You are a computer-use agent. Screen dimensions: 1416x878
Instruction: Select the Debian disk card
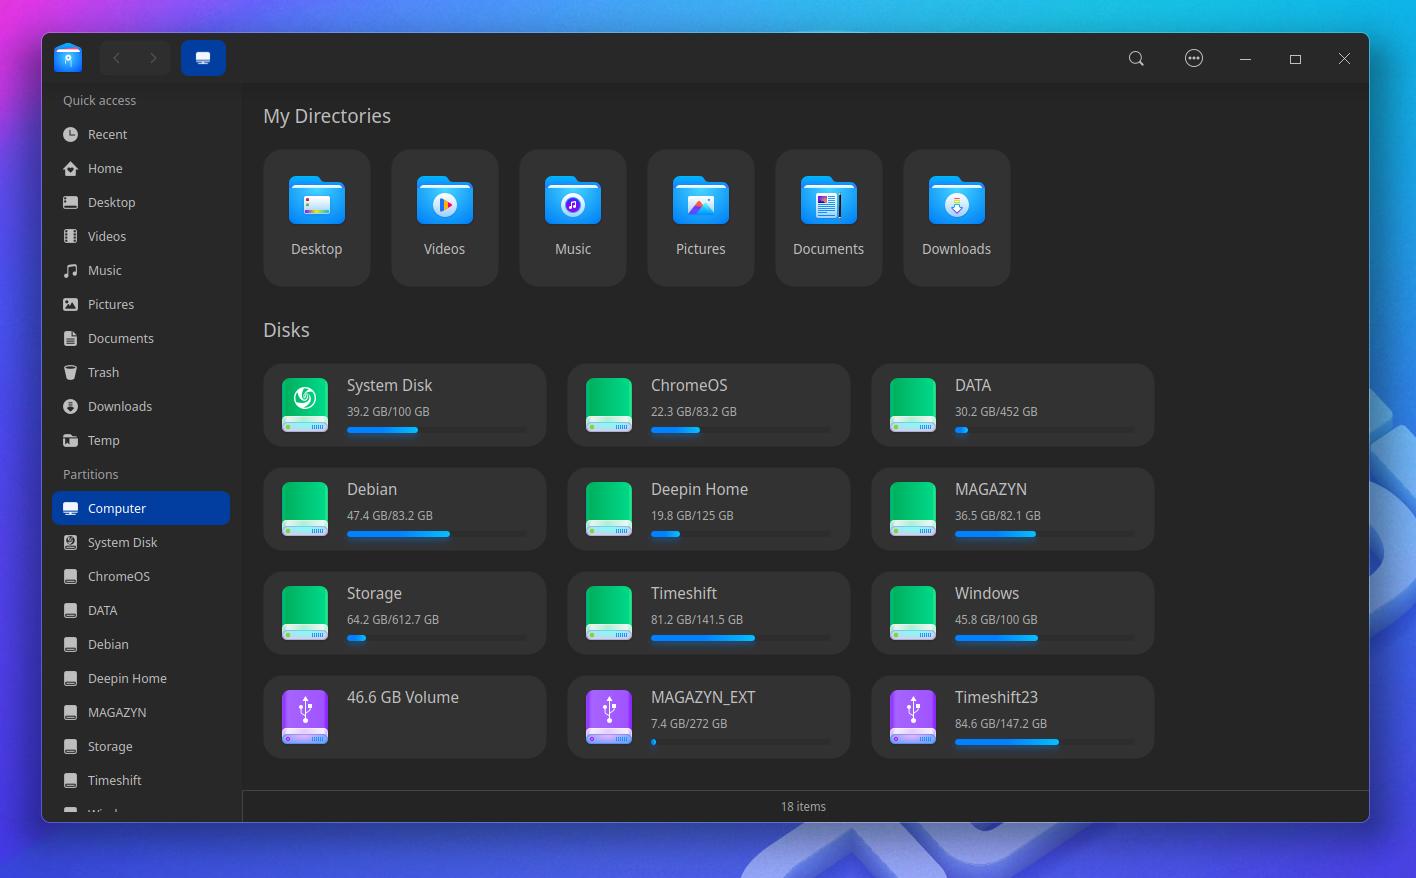click(x=405, y=509)
